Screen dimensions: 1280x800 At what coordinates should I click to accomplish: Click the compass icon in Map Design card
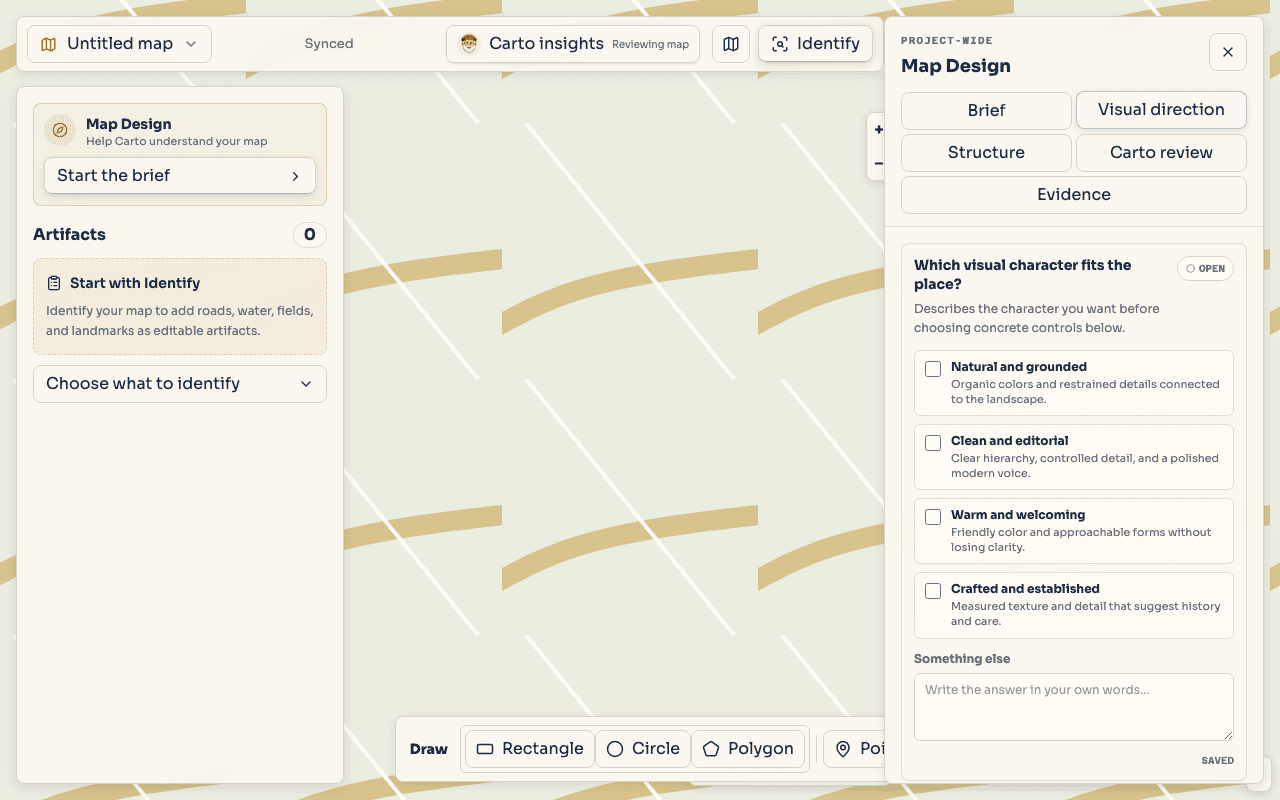click(x=60, y=131)
